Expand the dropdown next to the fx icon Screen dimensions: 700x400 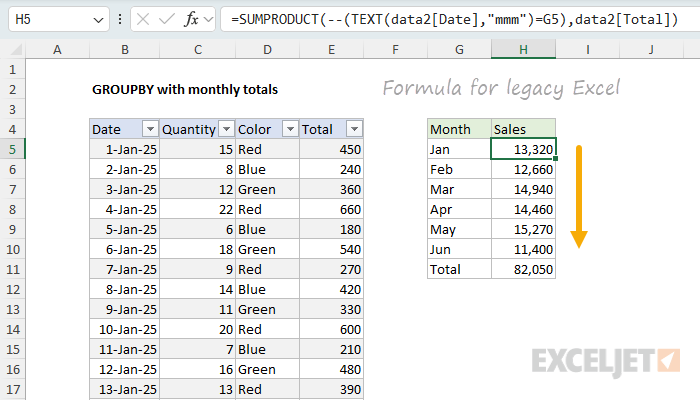pos(208,19)
